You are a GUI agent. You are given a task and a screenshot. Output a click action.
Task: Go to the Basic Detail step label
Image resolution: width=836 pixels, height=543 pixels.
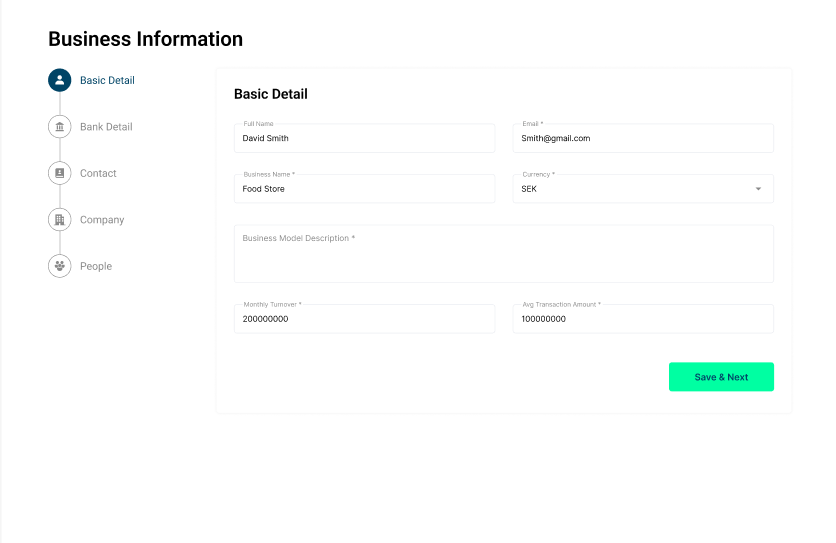tap(107, 81)
